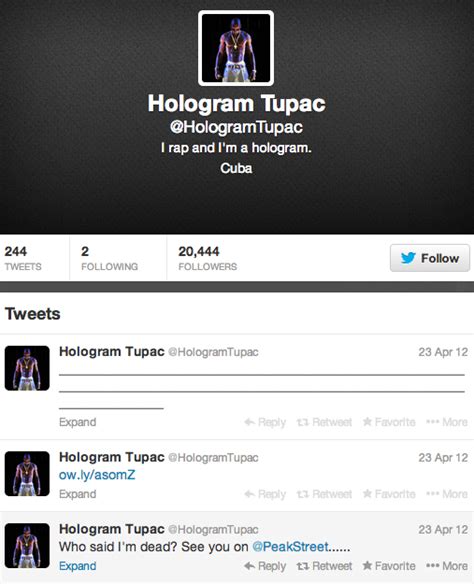Open the ow.ly/asomZ link
This screenshot has height=584, width=474.
(x=97, y=475)
